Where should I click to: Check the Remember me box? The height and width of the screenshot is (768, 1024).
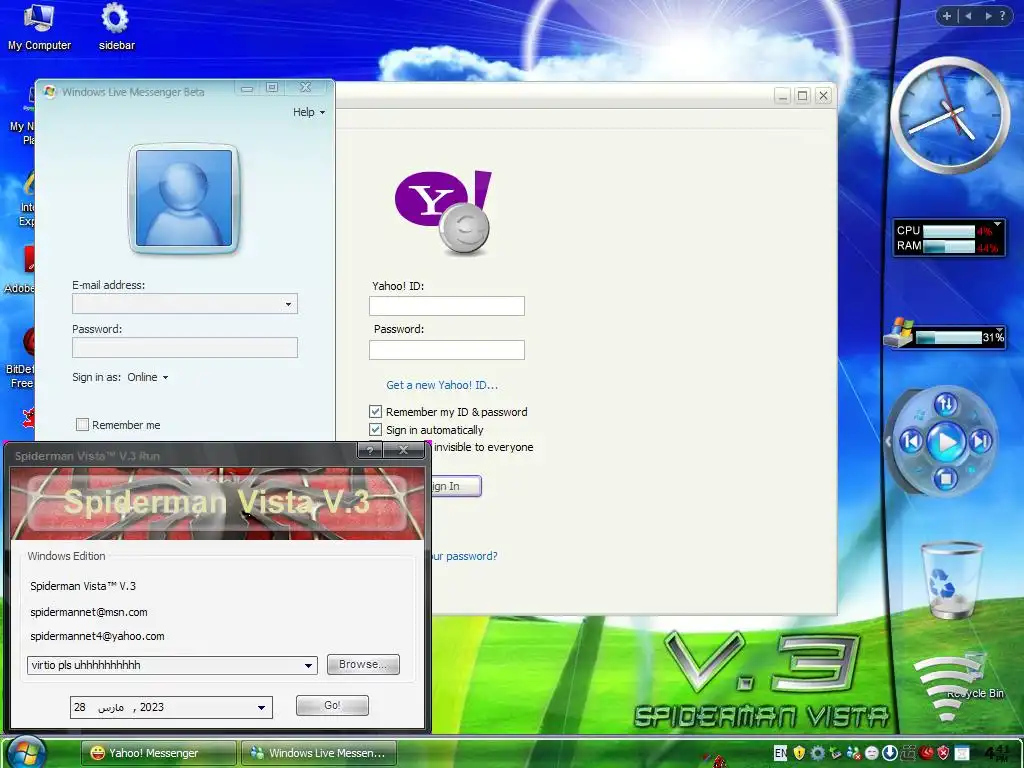coord(82,424)
